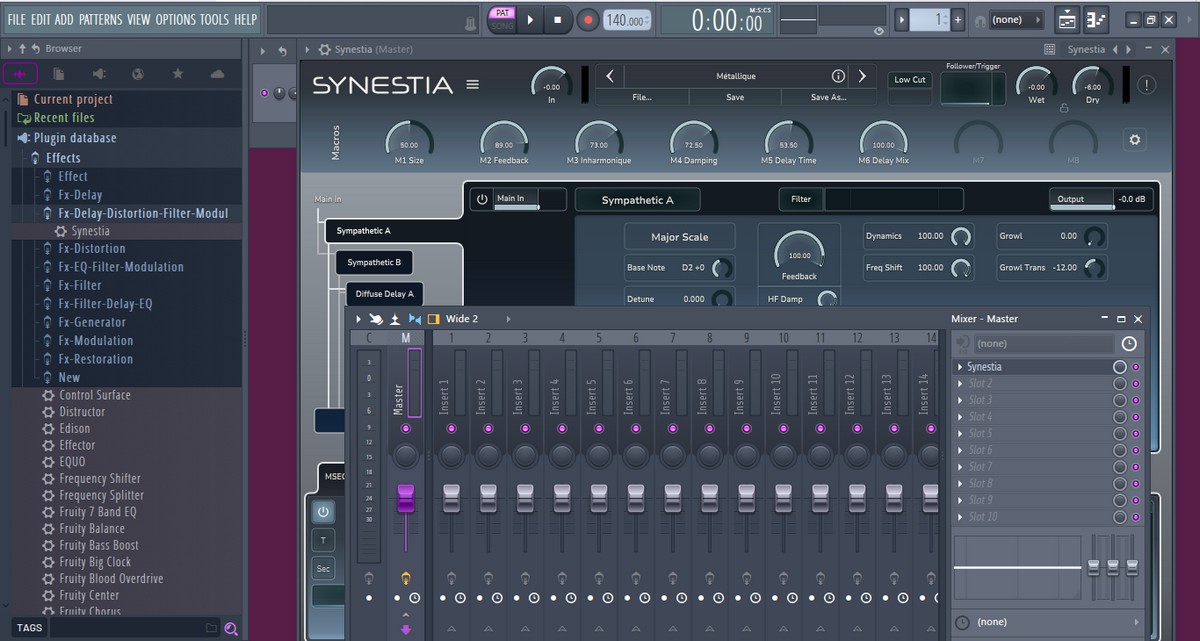Open Synestia hamburger menu icon
Viewport: 1200px width, 641px height.
point(473,85)
